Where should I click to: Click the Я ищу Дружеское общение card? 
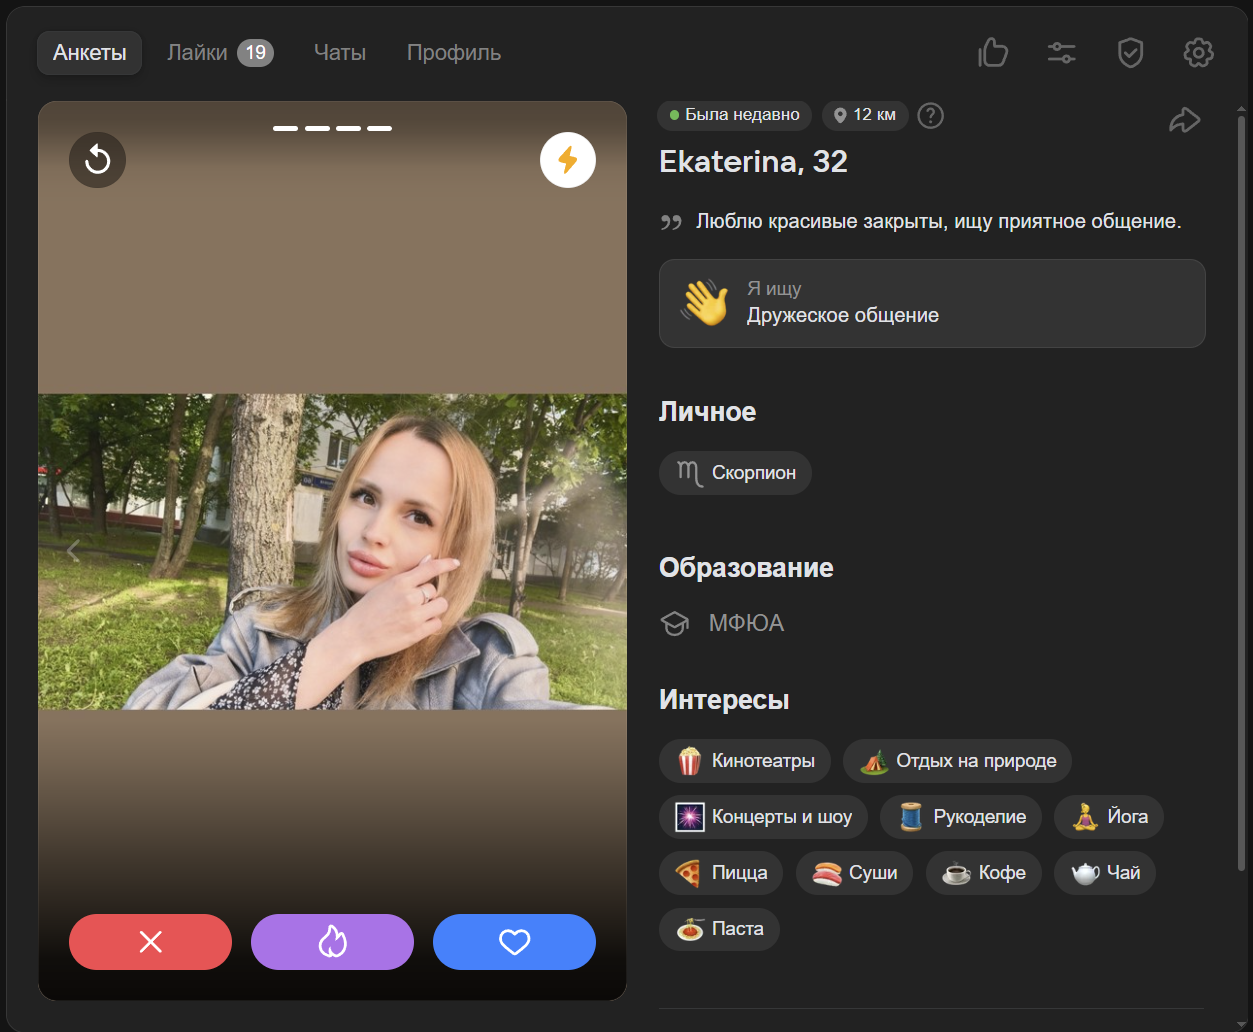pyautogui.click(x=931, y=303)
